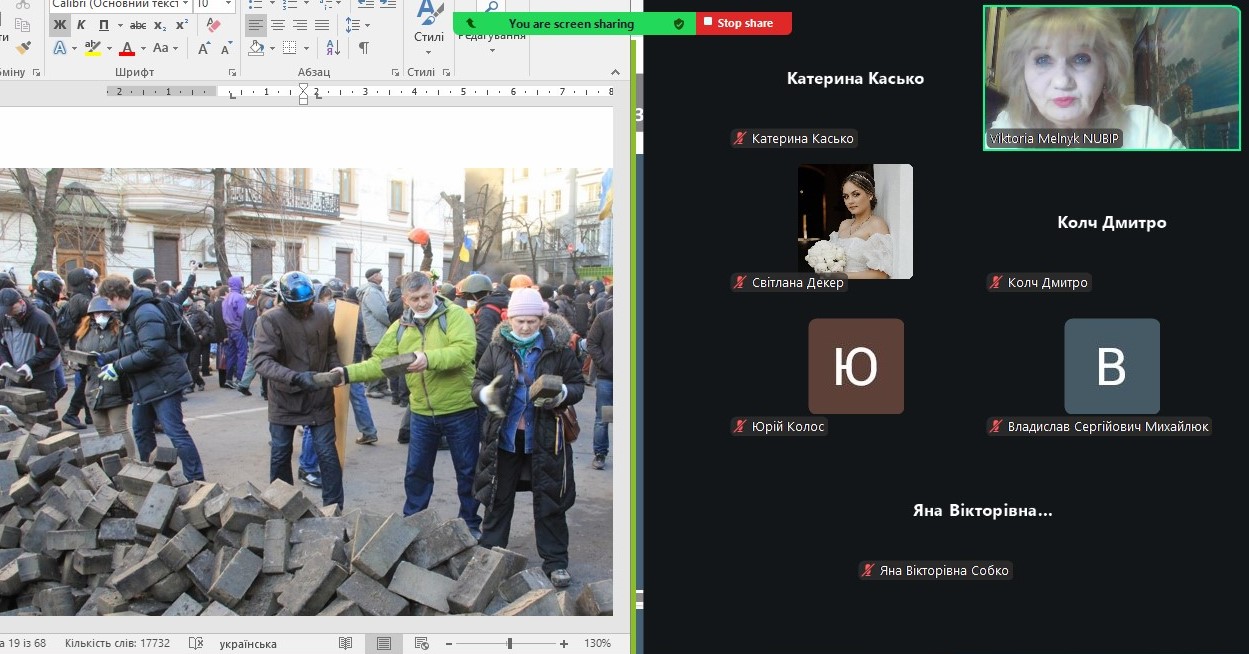Viewport: 1249px width, 654px height.
Task: Open the Calibri font name dropdown
Action: pos(185,4)
